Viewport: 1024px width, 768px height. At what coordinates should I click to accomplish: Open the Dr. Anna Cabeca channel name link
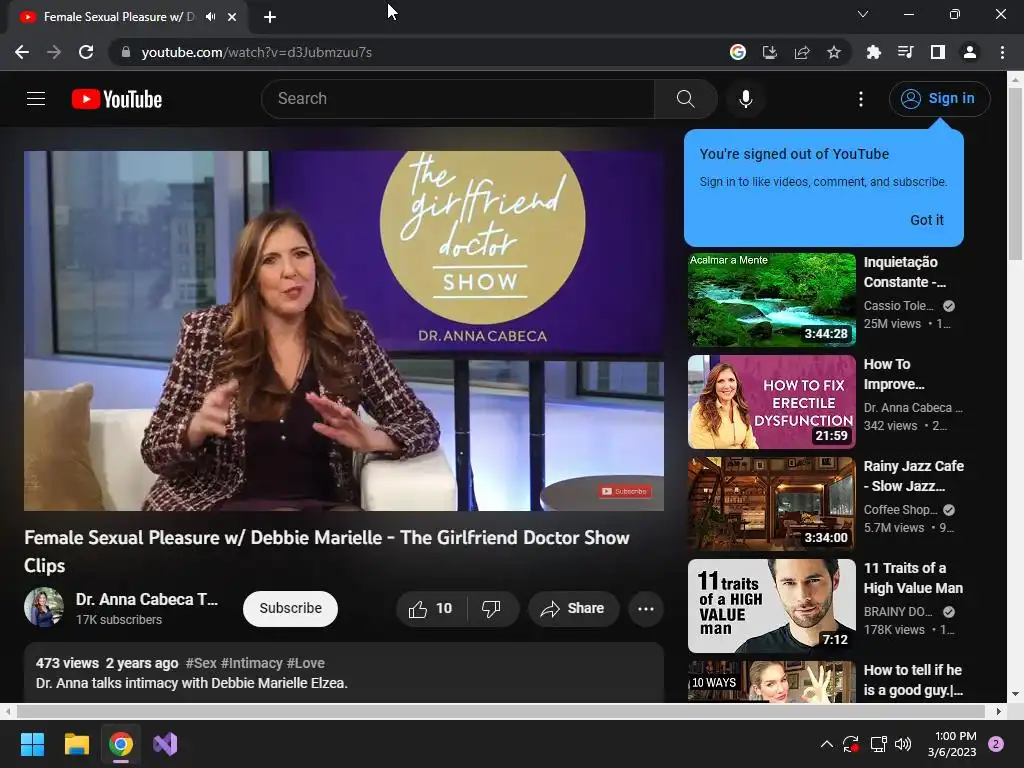(146, 599)
